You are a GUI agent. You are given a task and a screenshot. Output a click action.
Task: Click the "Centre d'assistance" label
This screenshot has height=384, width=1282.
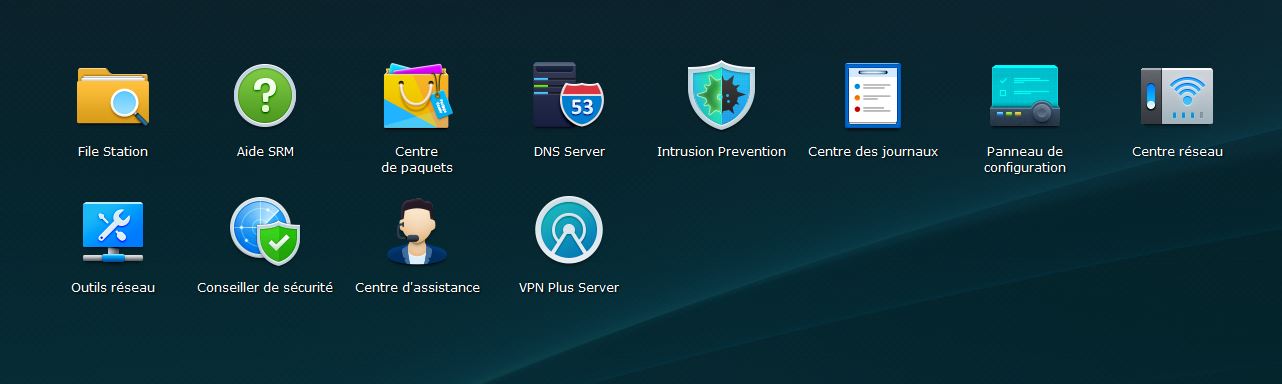click(417, 288)
